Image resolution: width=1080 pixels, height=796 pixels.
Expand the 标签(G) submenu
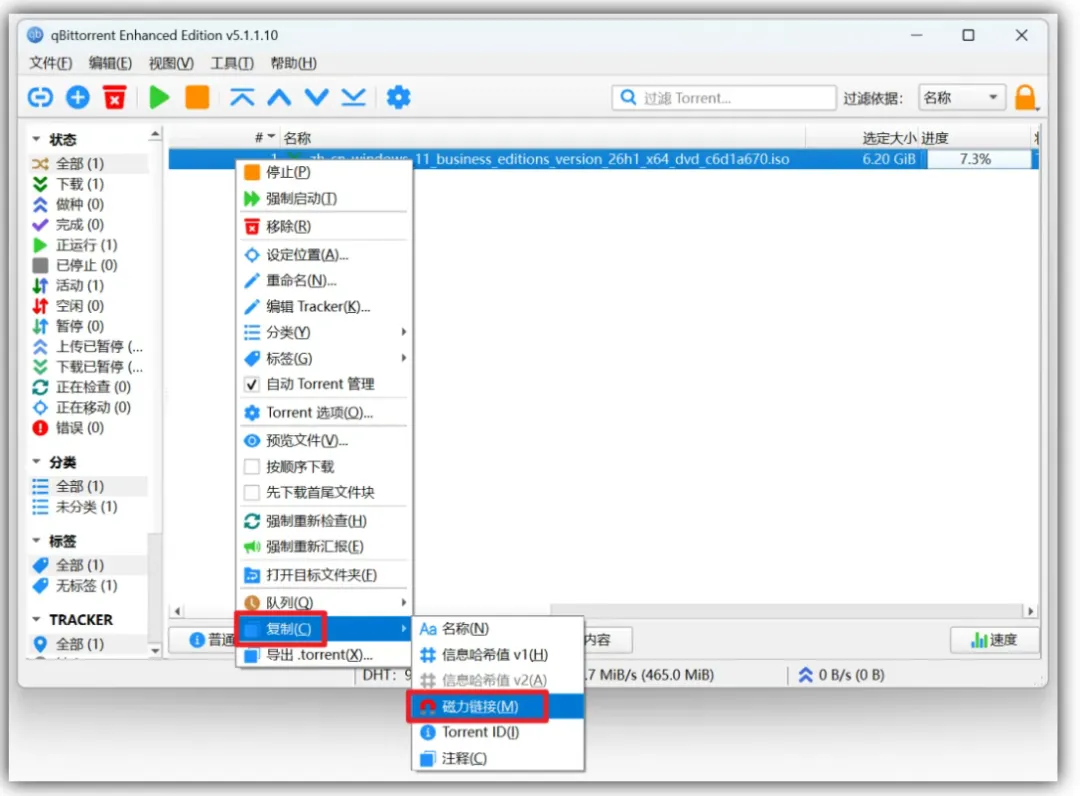[323, 359]
